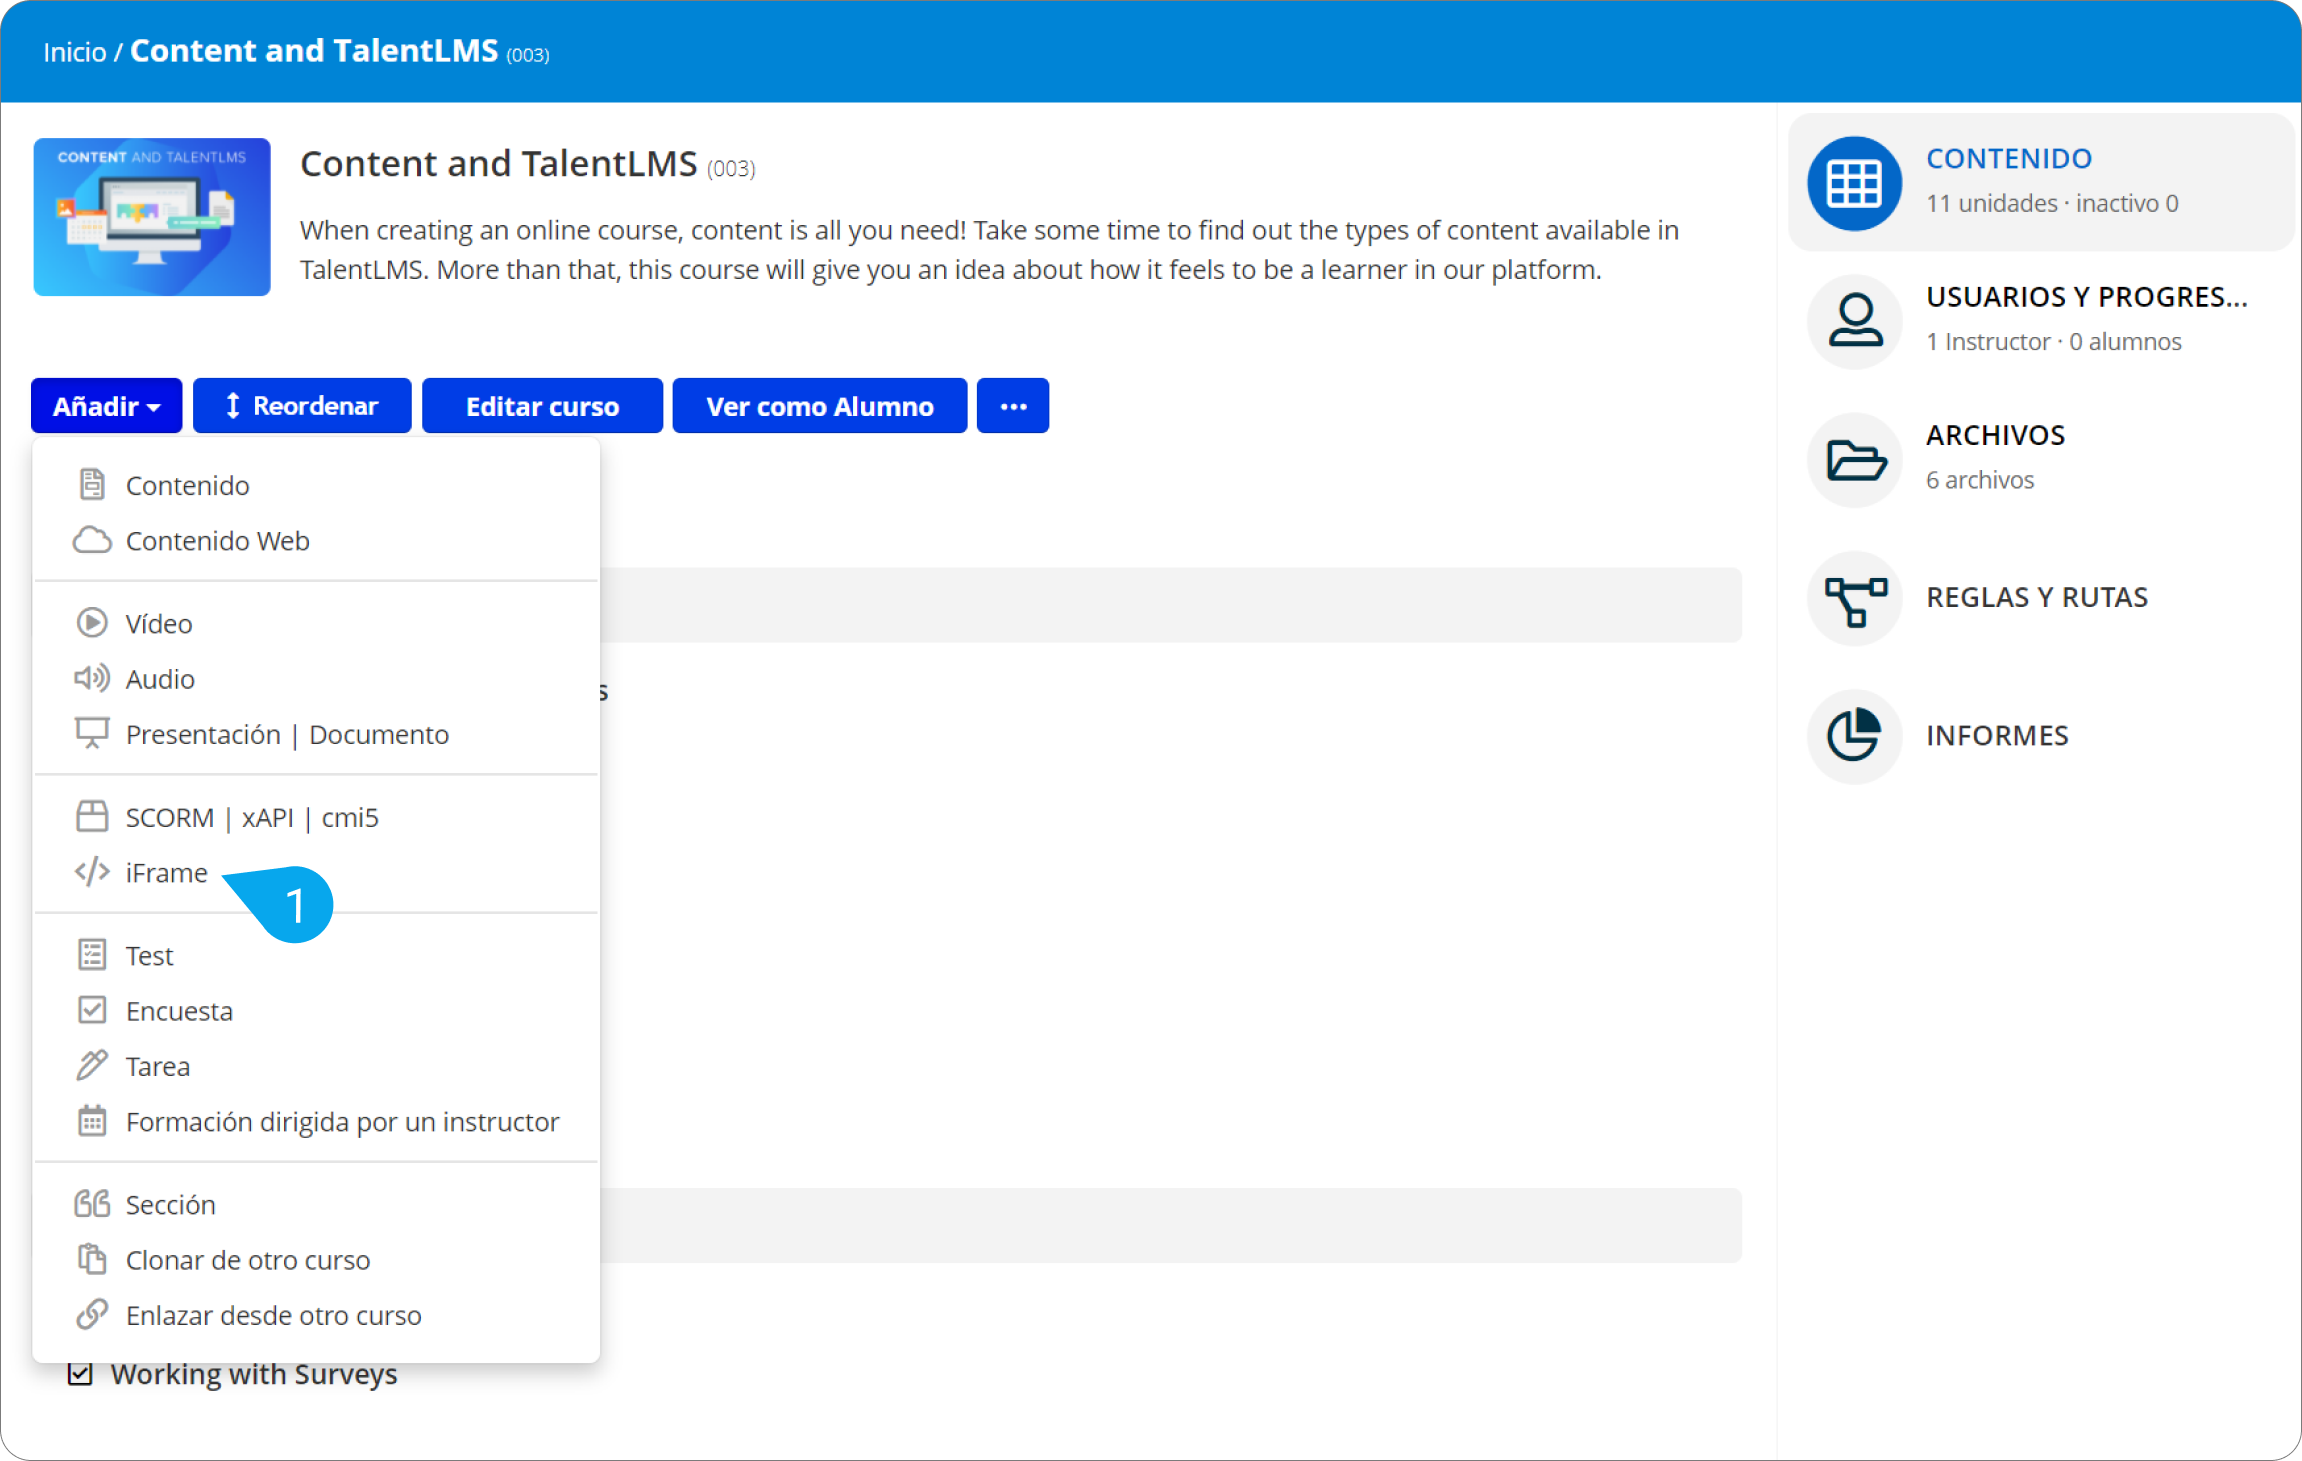The image size is (2302, 1461).
Task: Click the Informes pie chart icon
Action: point(1854,736)
